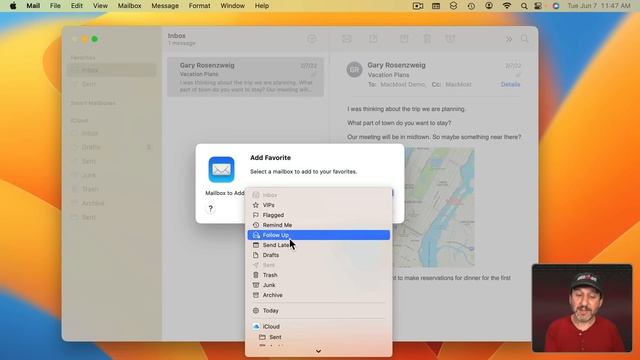The height and width of the screenshot is (360, 640).
Task: Click the Delete trash toolbar icon
Action: click(x=427, y=39)
